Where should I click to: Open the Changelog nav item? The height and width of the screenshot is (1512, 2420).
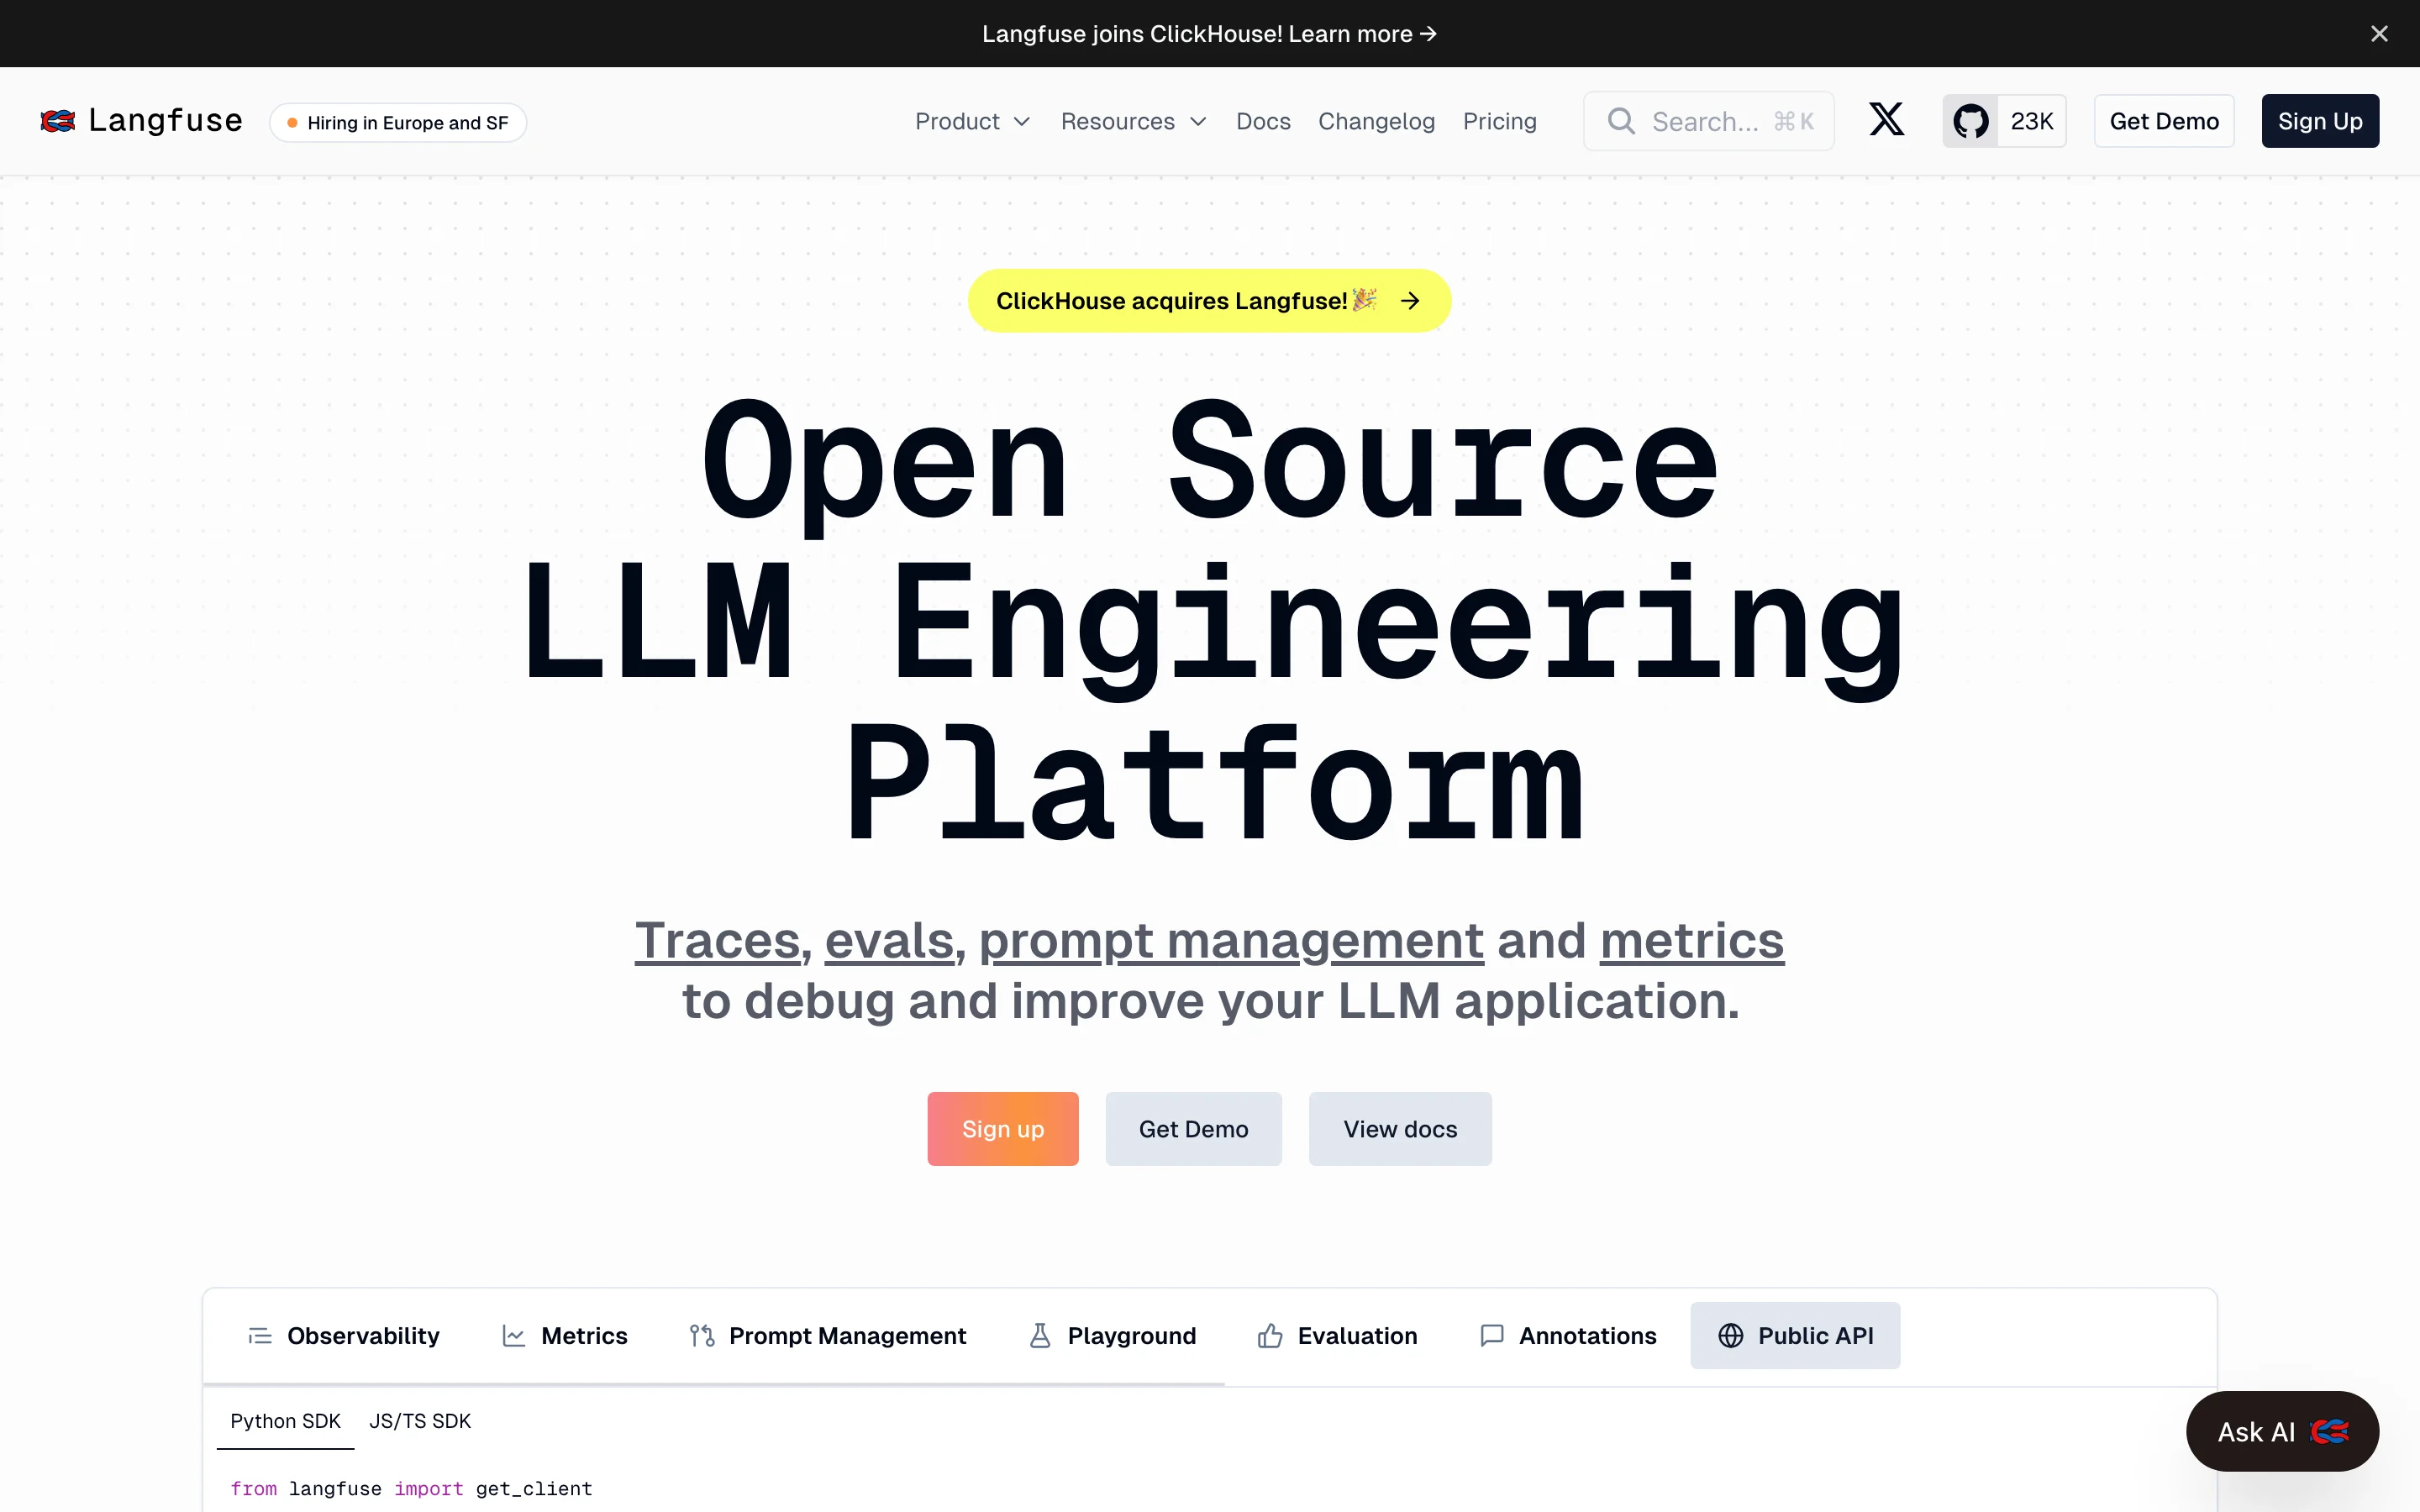click(x=1376, y=121)
